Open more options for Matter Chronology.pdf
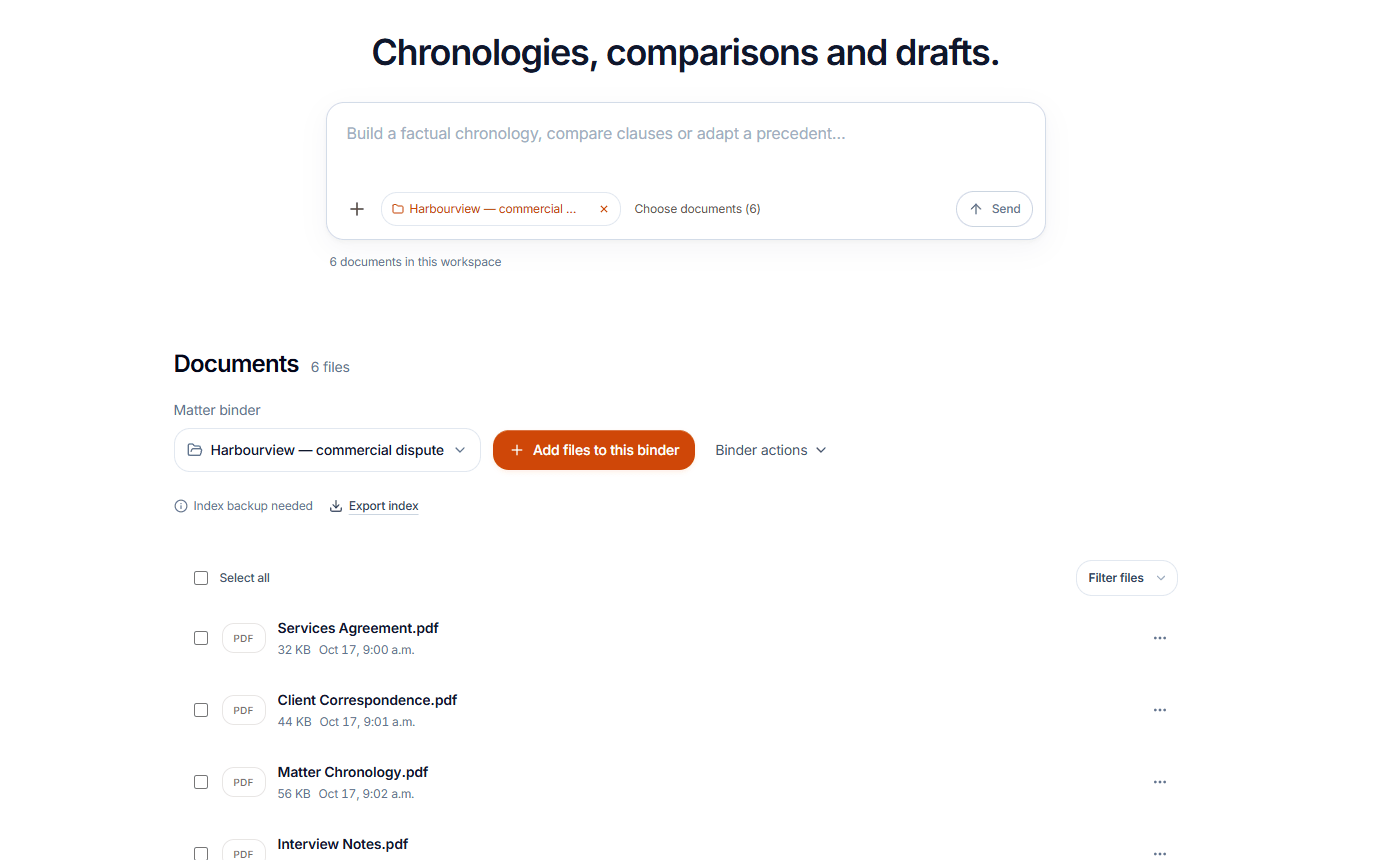1376x860 pixels. coord(1160,782)
